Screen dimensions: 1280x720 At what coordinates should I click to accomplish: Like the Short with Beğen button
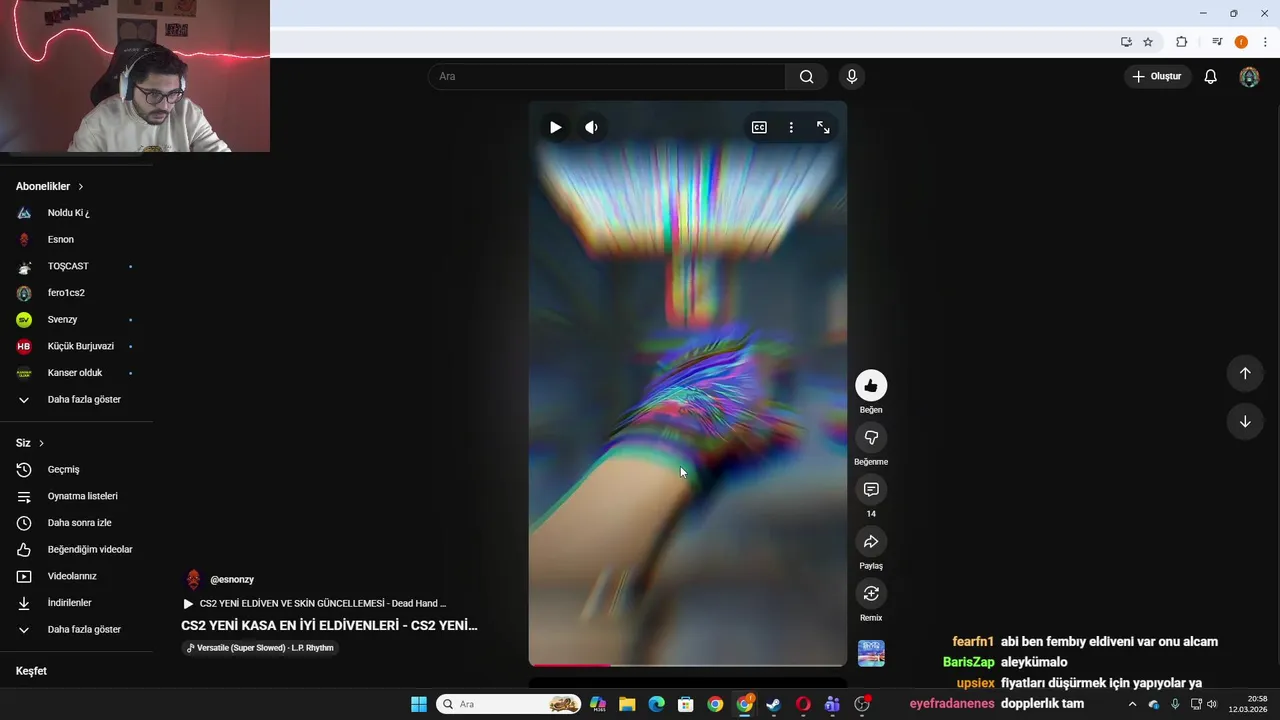pyautogui.click(x=871, y=385)
